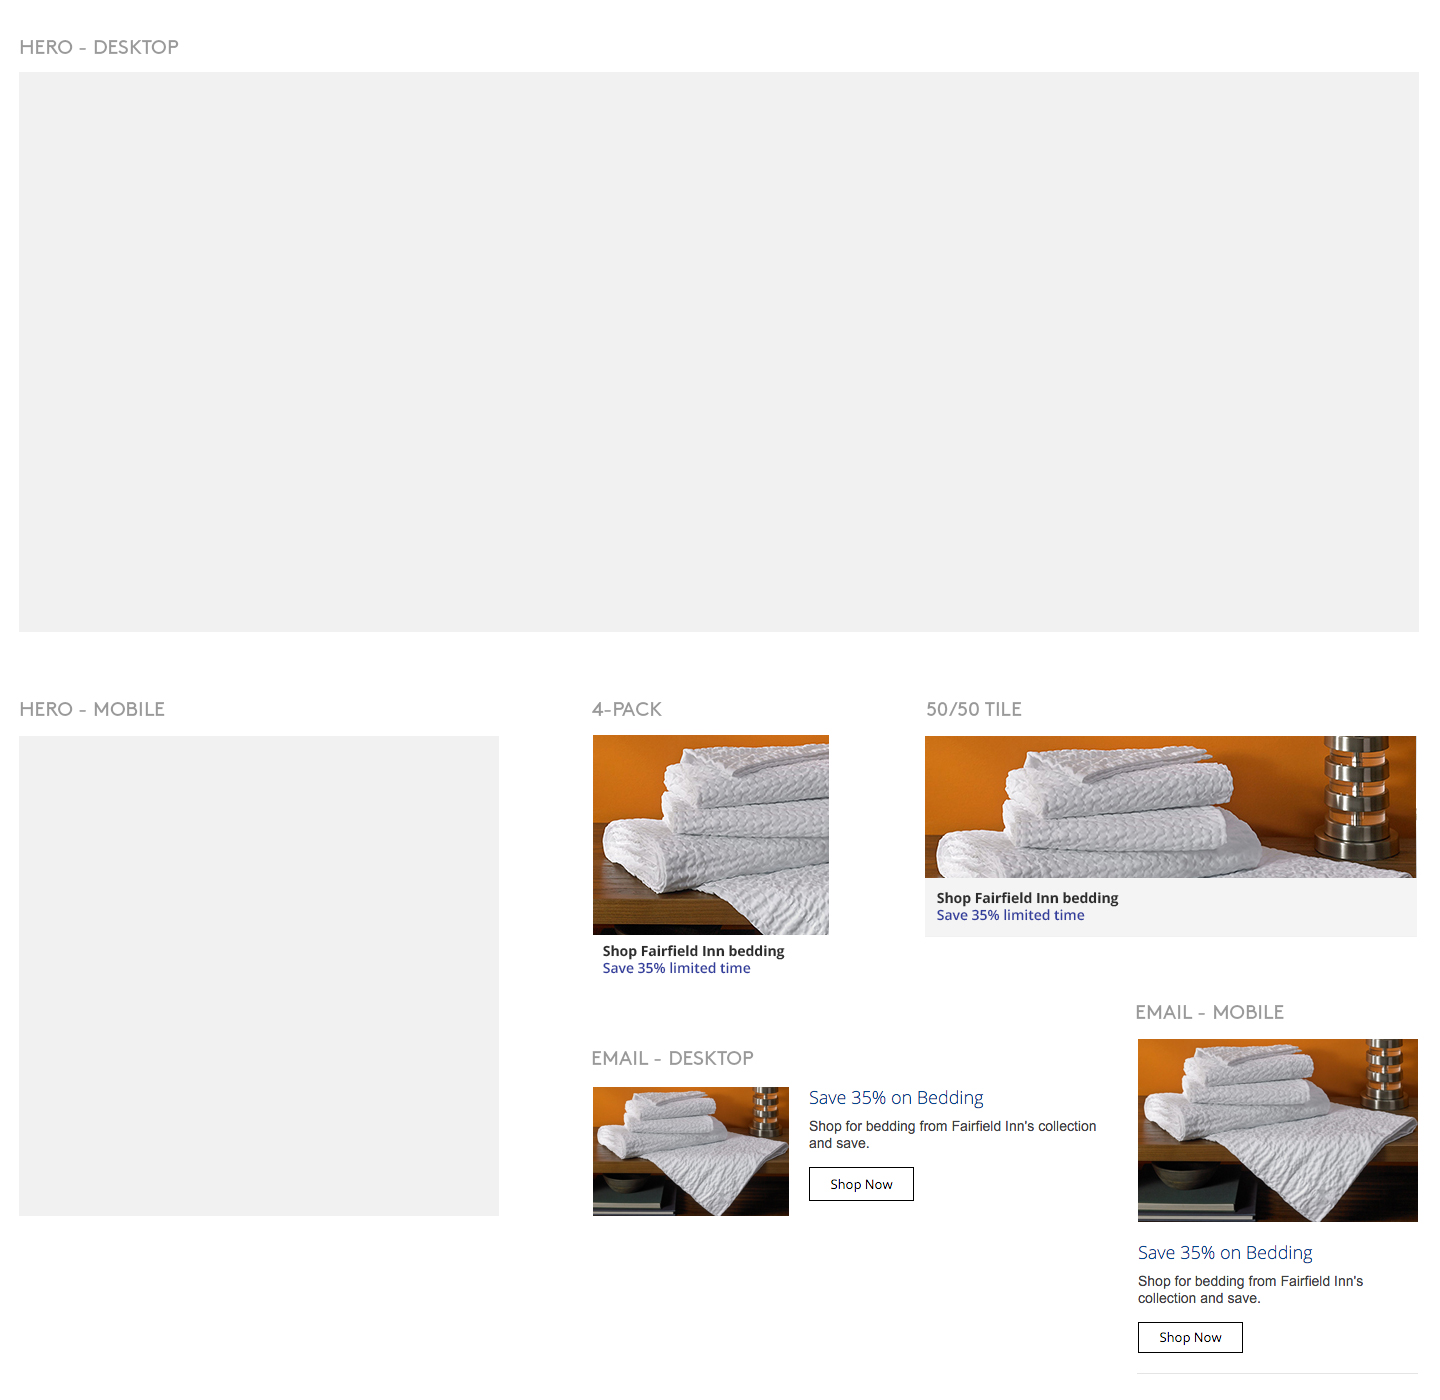Image resolution: width=1440 pixels, height=1400 pixels.
Task: Click the Email Desktop bedding description text
Action: pos(952,1134)
